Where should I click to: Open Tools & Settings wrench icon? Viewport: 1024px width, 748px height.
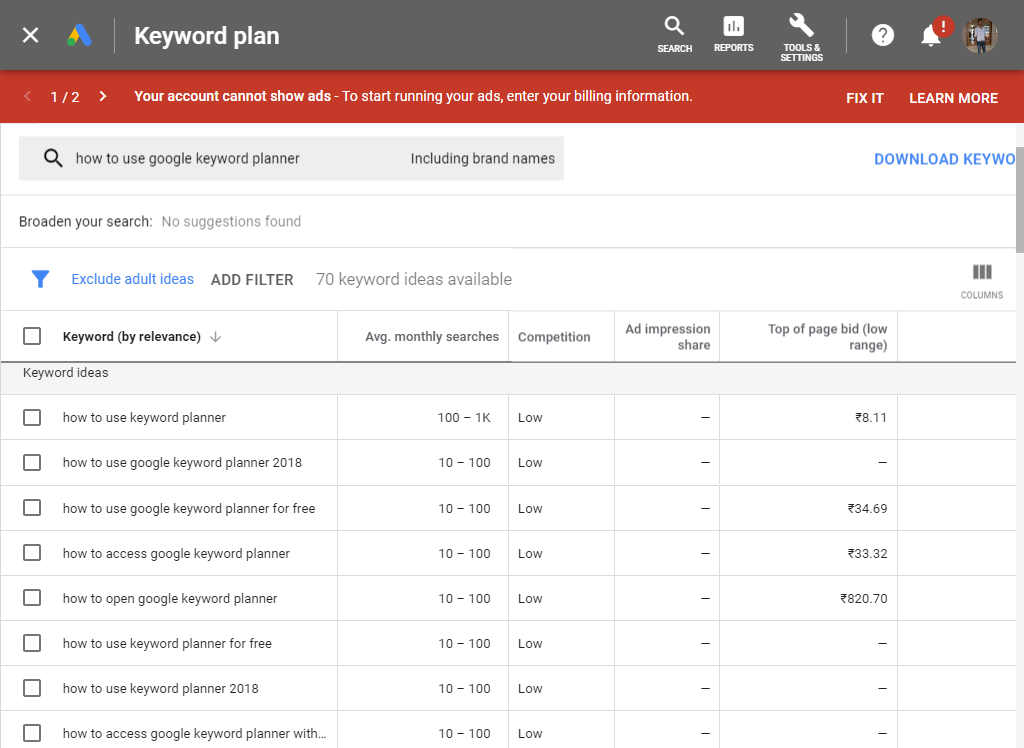coord(801,37)
